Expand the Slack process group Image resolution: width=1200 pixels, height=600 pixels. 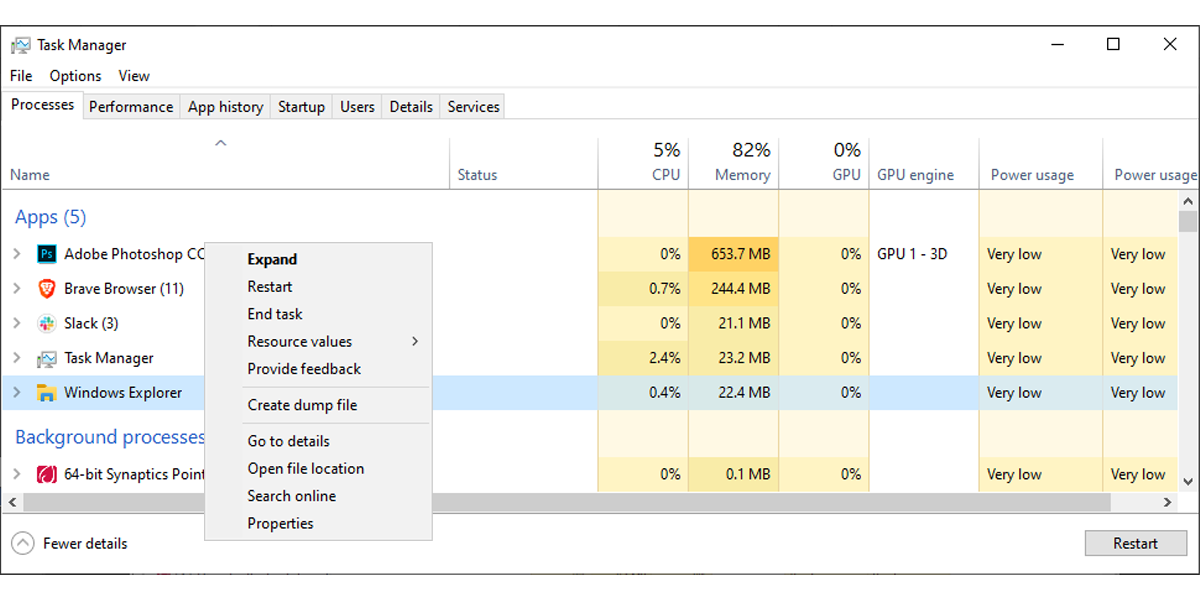coord(17,323)
